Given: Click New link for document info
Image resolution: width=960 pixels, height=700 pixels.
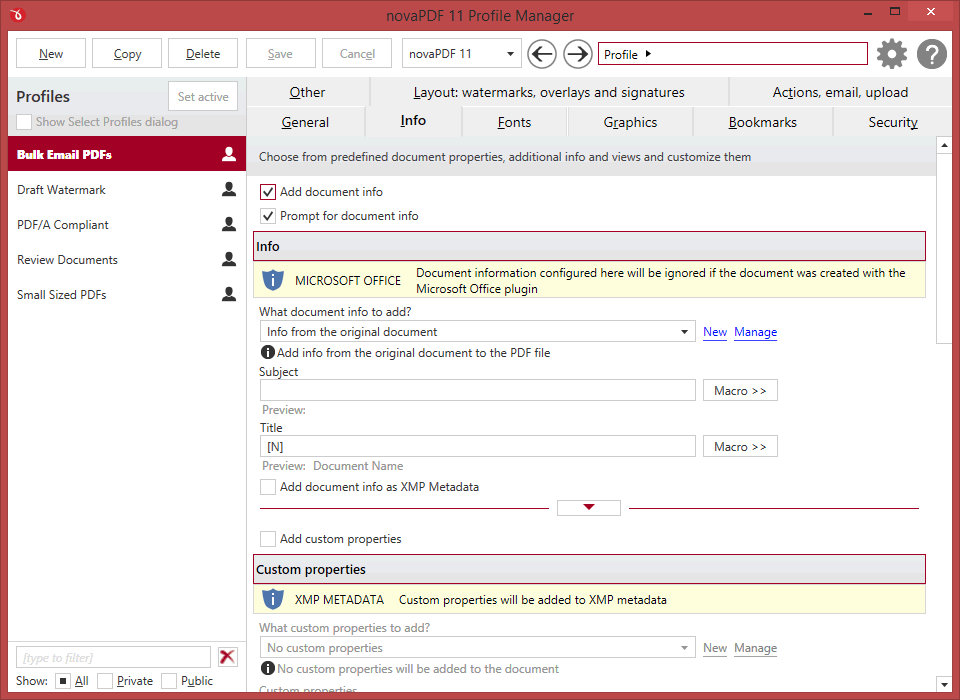Looking at the screenshot, I should tap(714, 332).
